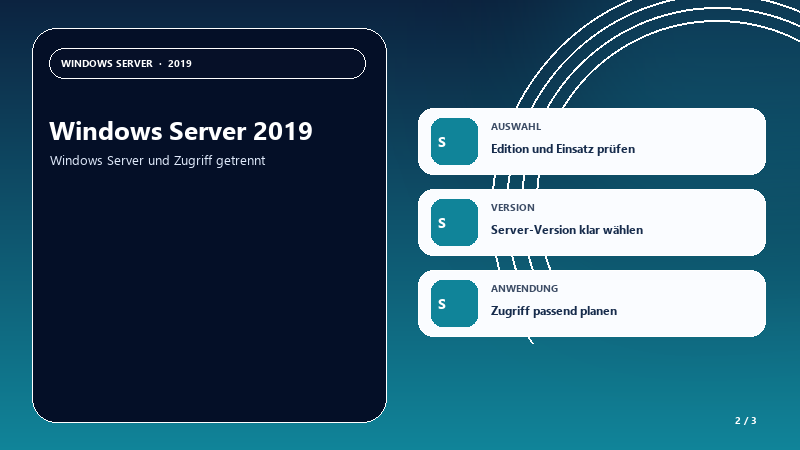Click the page indicator '2 / 3'
800x450 pixels.
pyautogui.click(x=745, y=421)
